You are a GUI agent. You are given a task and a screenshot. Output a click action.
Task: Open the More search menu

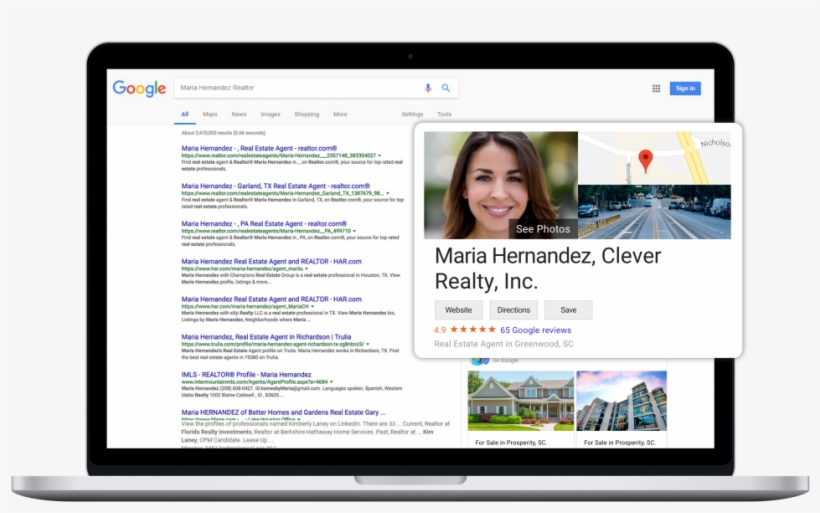coord(340,114)
